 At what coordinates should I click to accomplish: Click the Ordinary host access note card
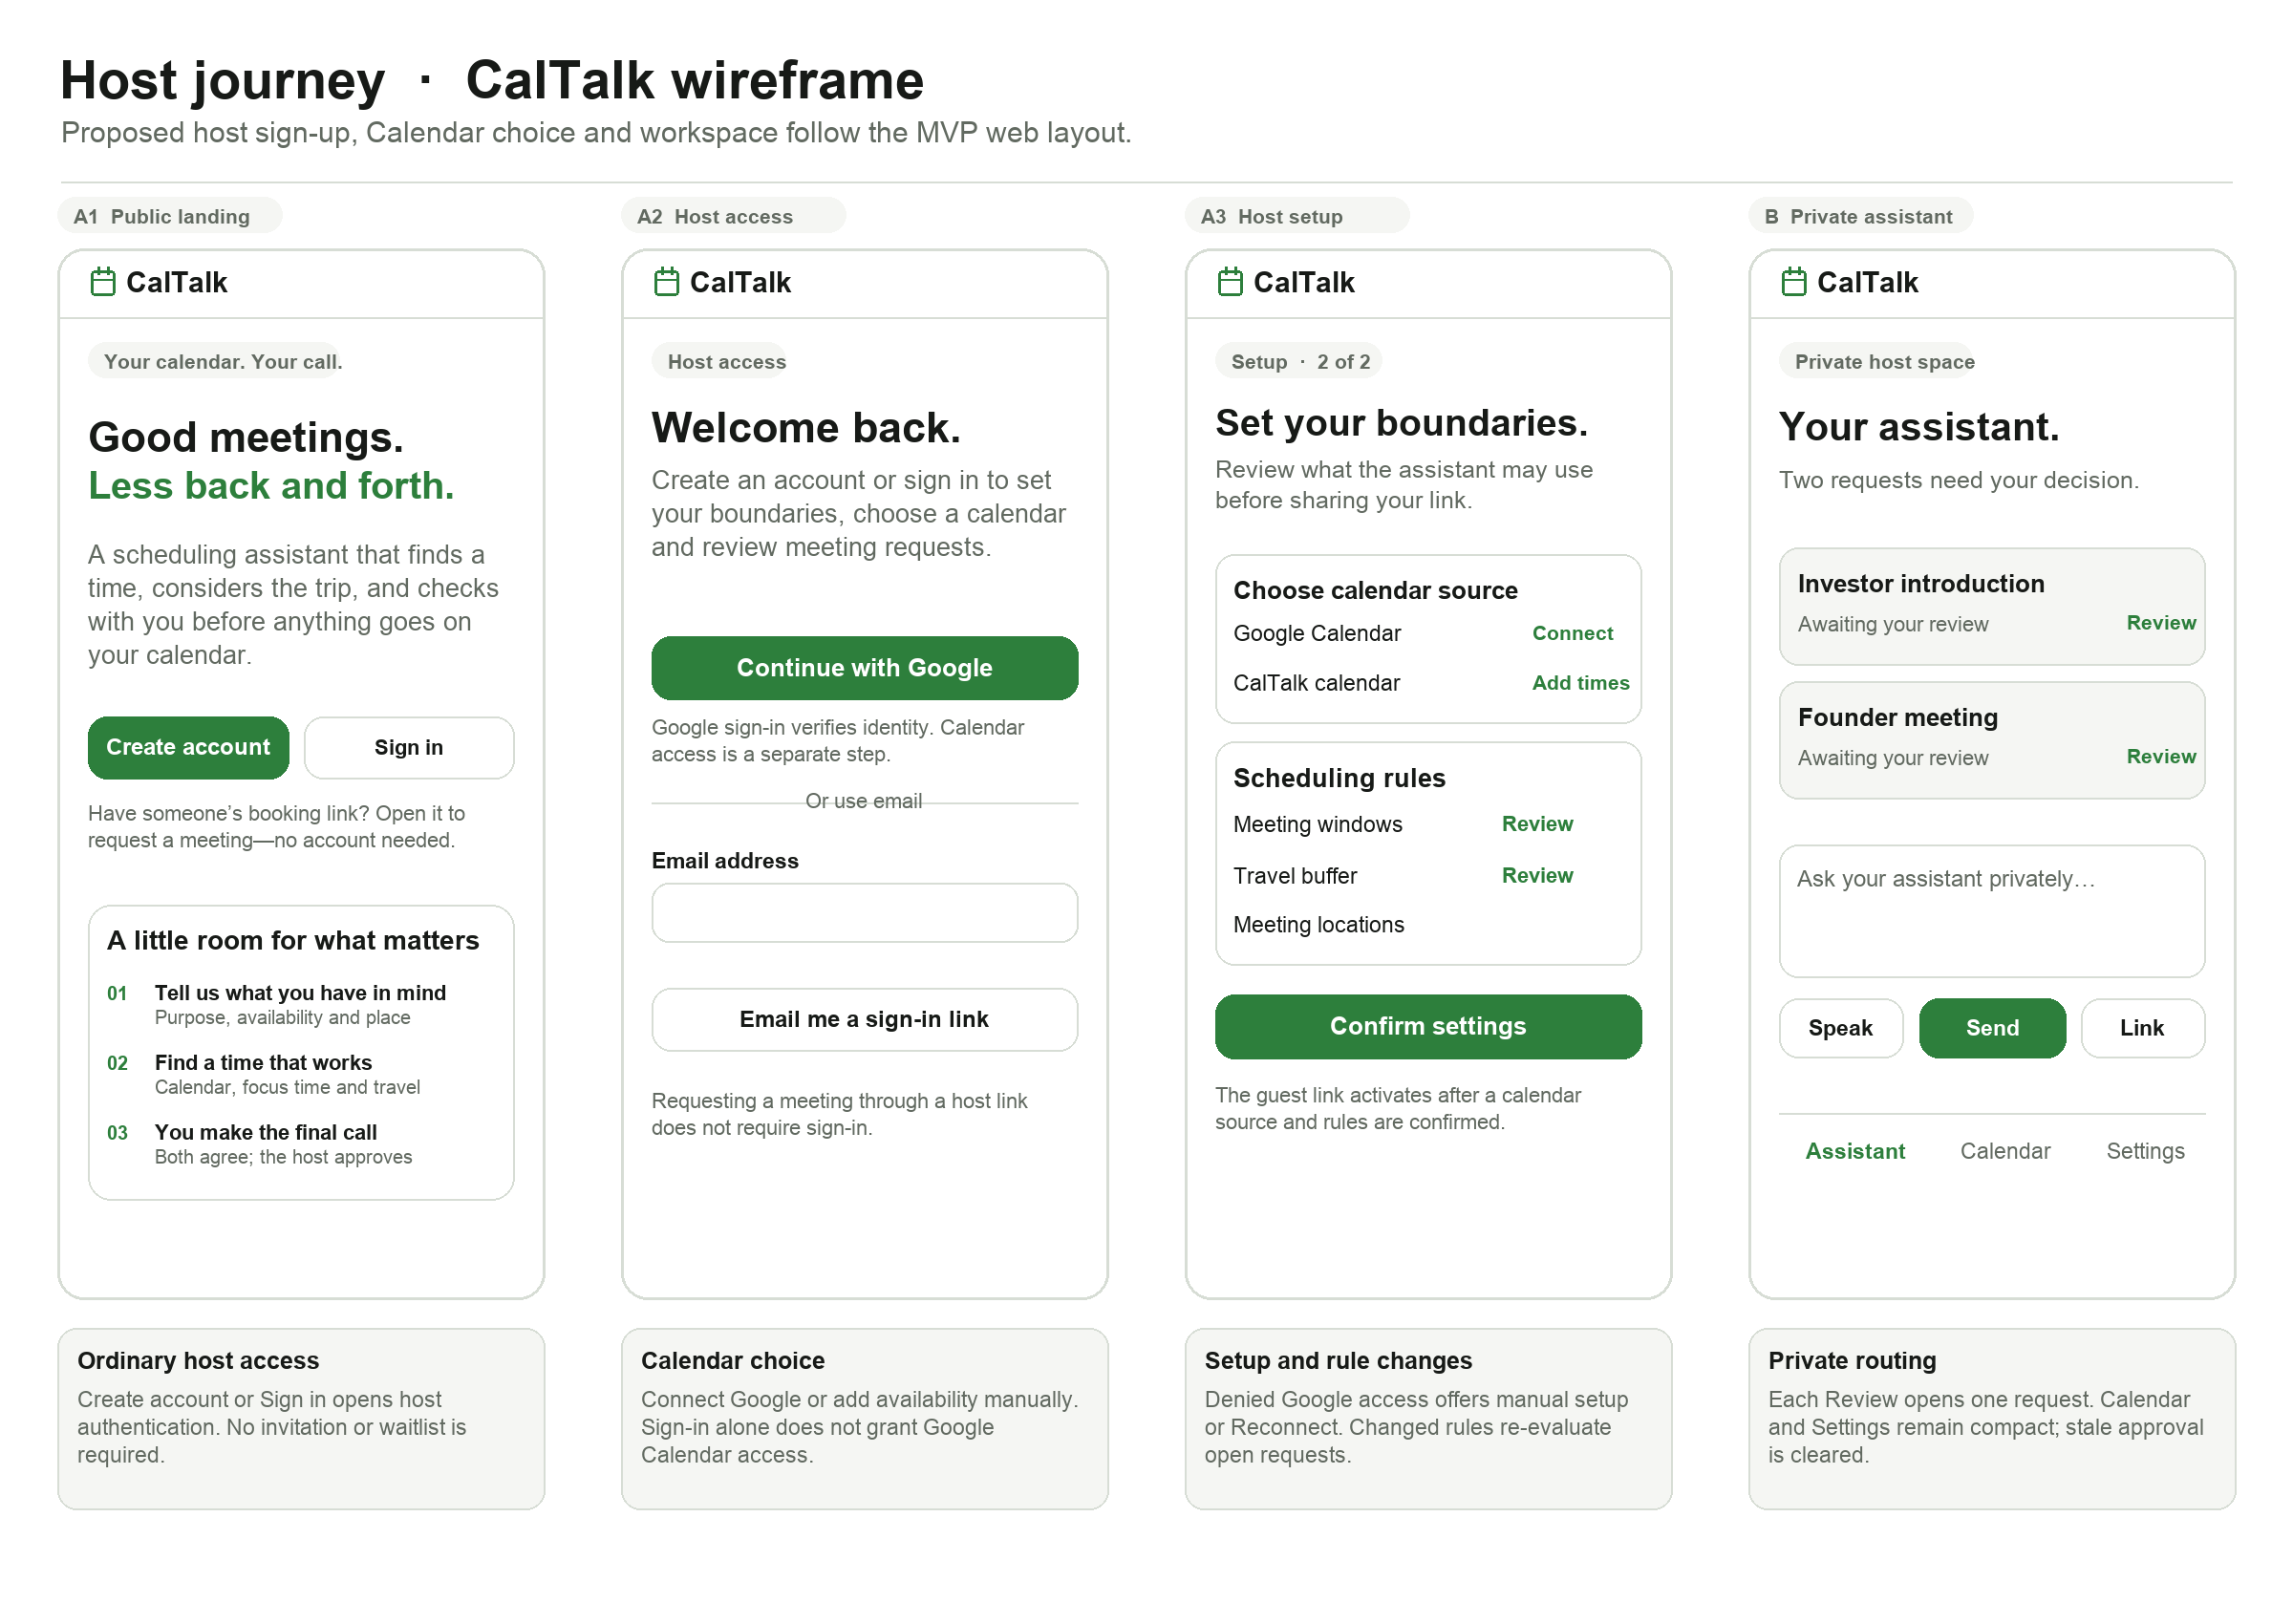tap(301, 1418)
